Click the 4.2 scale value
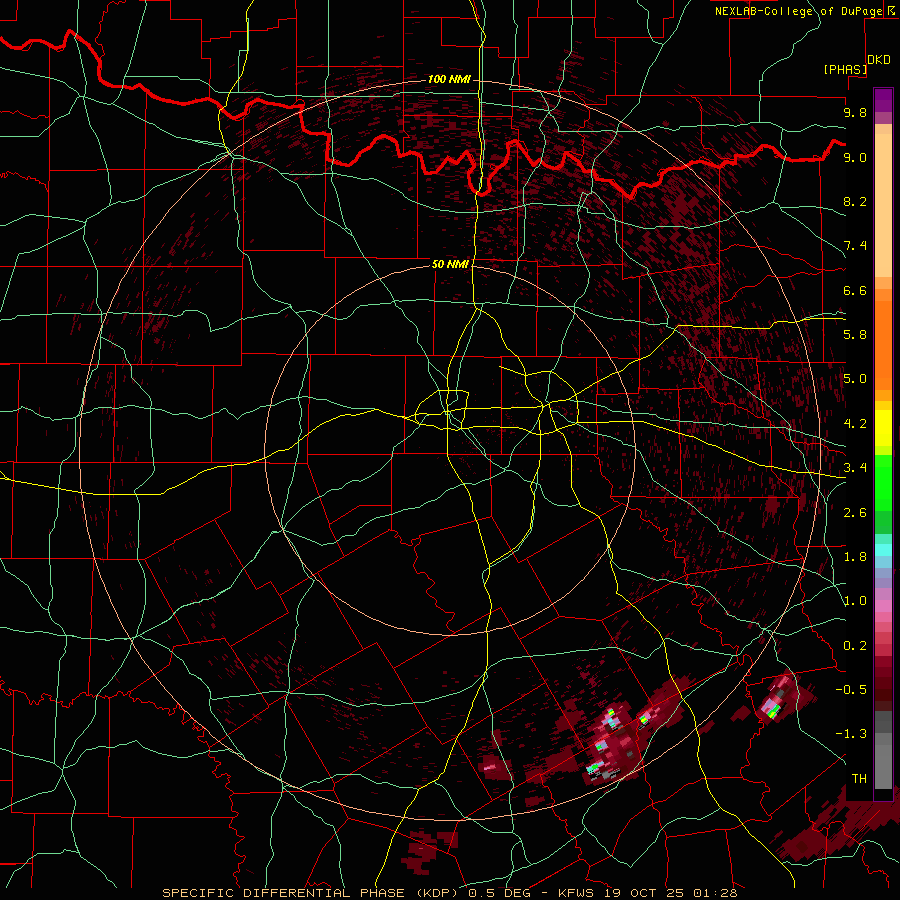The image size is (900, 900). [x=855, y=424]
